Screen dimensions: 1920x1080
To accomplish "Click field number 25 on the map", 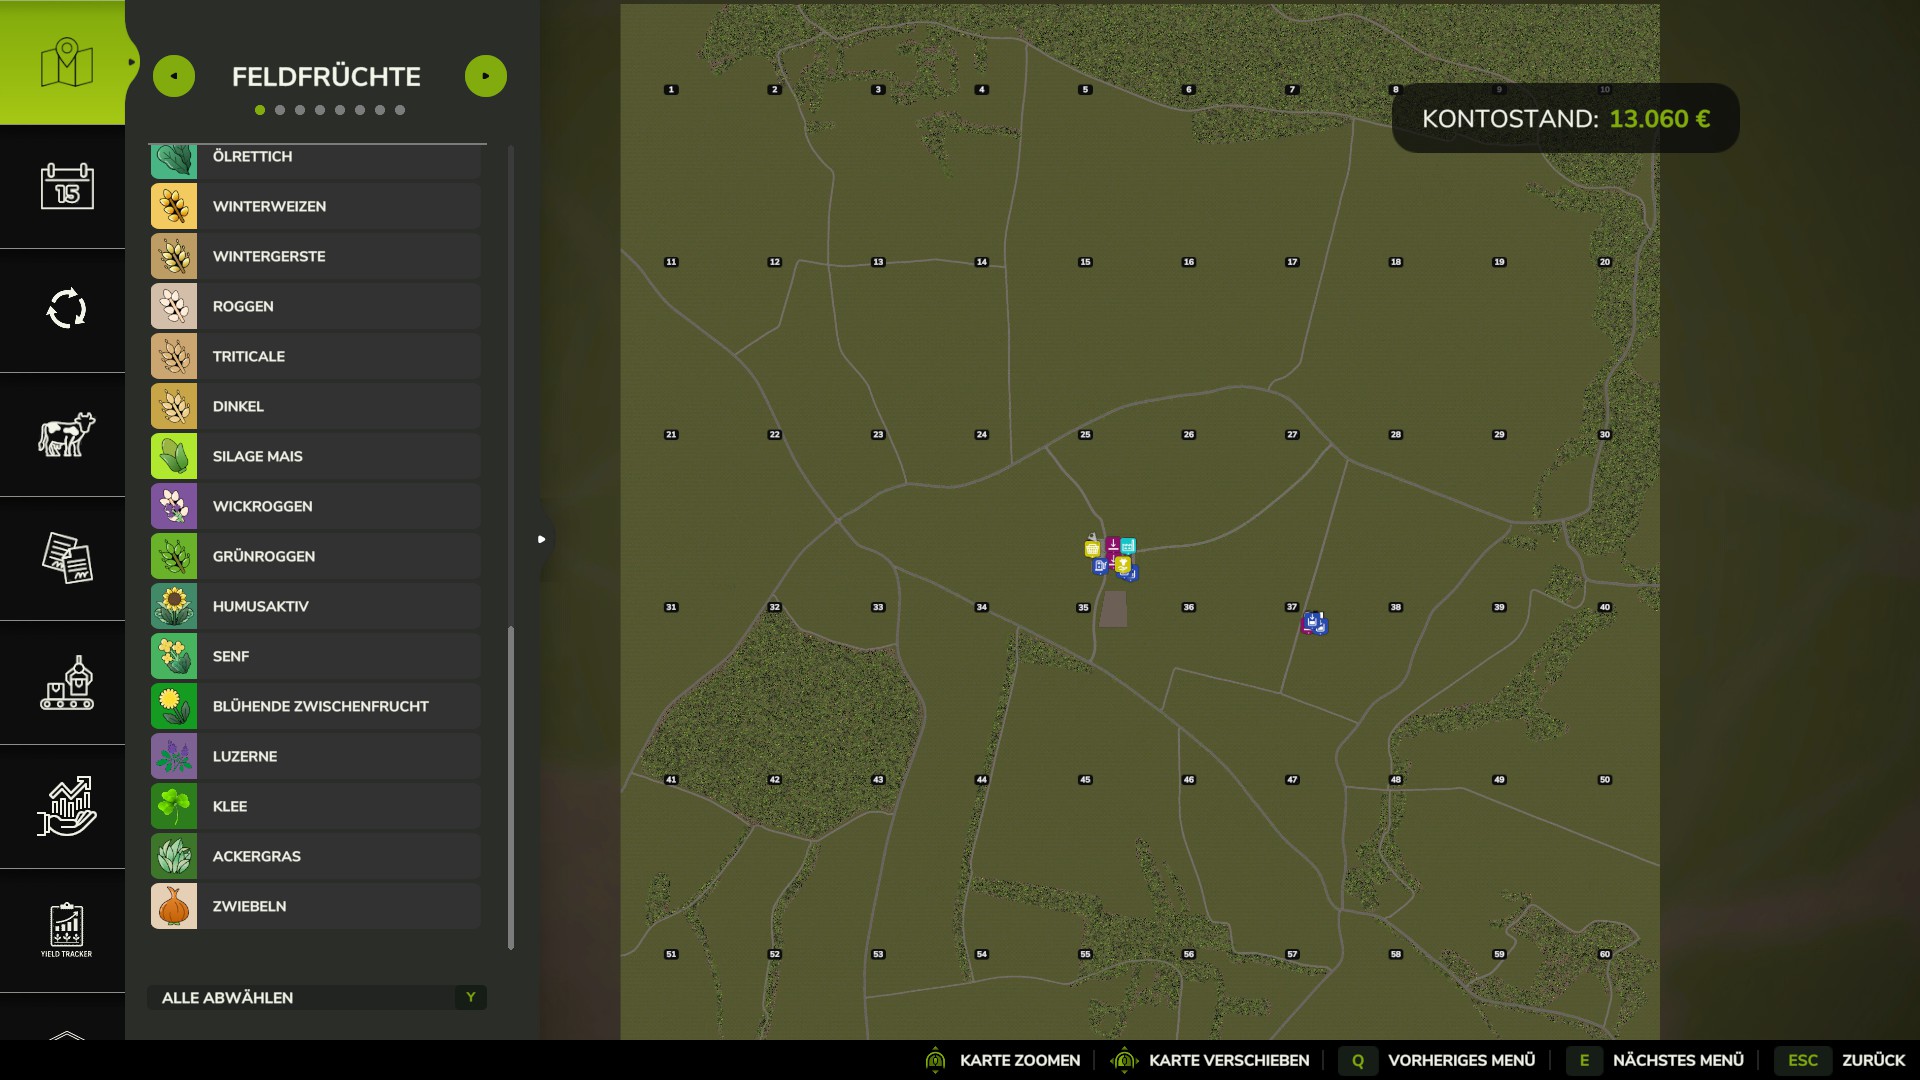I will click(x=1085, y=435).
